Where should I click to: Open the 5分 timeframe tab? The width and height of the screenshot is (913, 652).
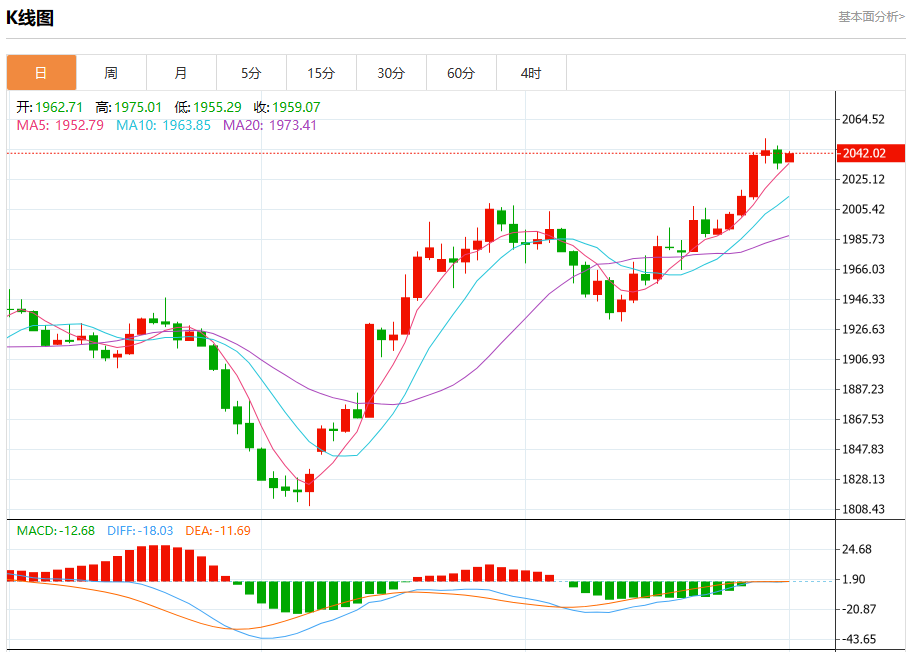click(x=251, y=73)
